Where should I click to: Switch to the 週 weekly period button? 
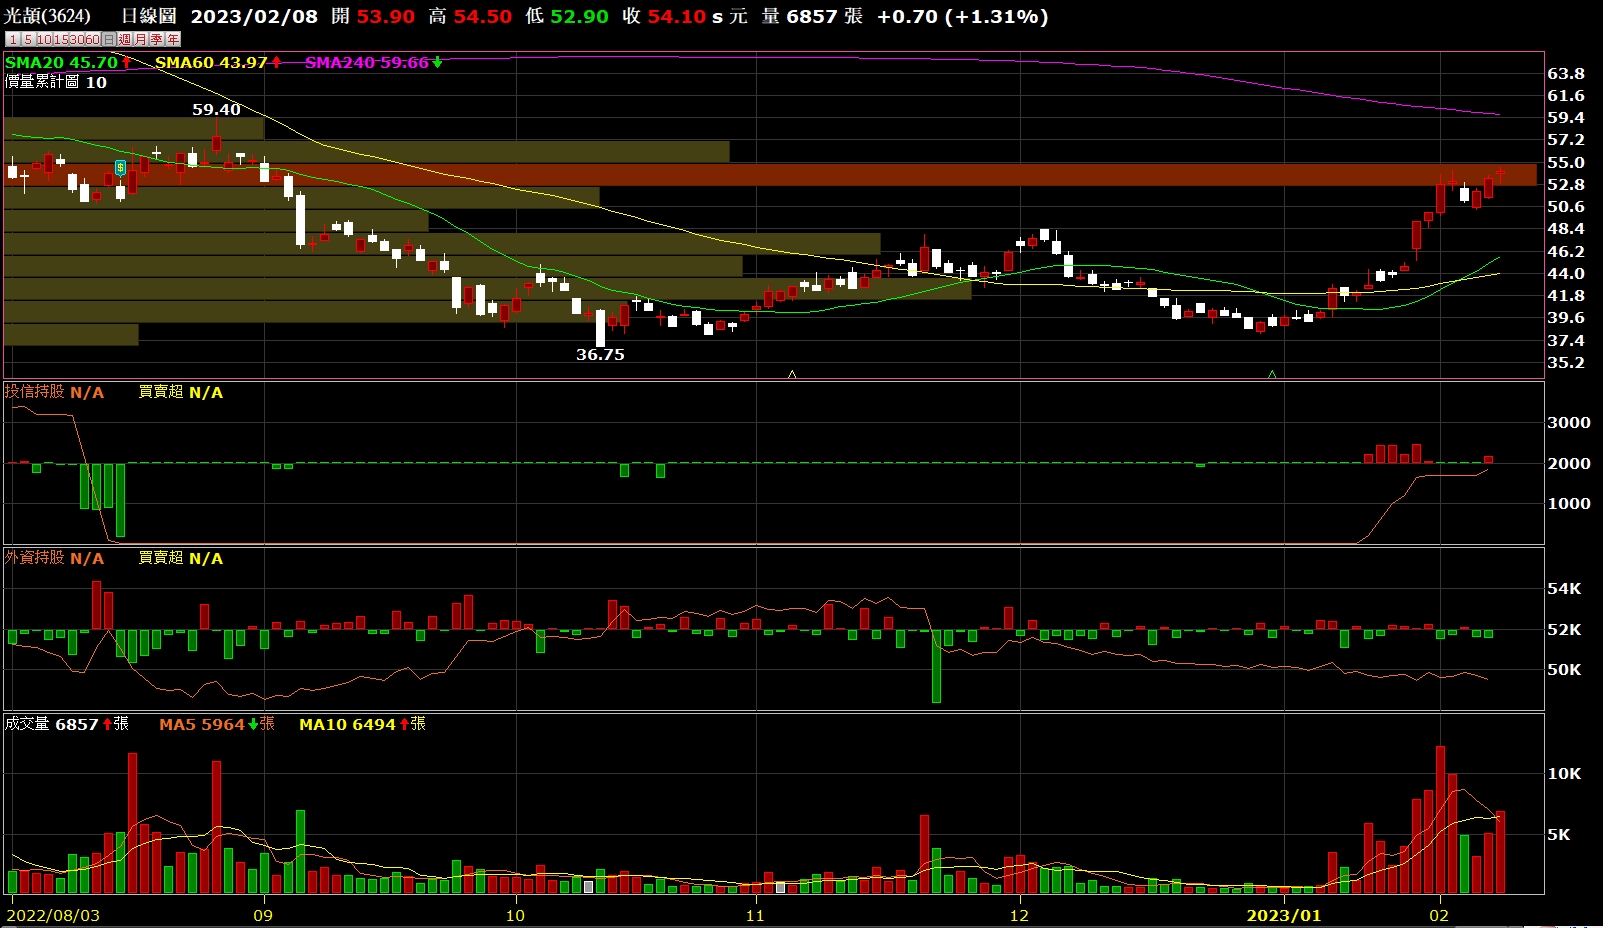(x=124, y=39)
